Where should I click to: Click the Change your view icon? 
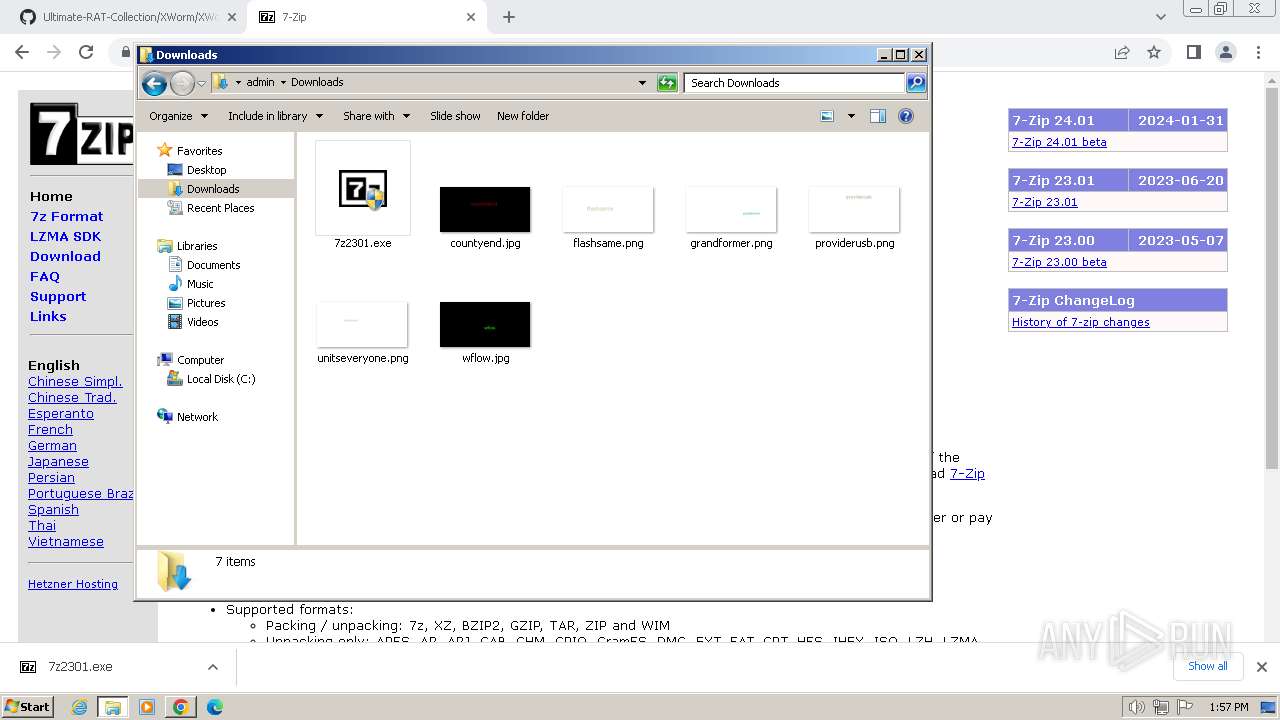coord(827,116)
